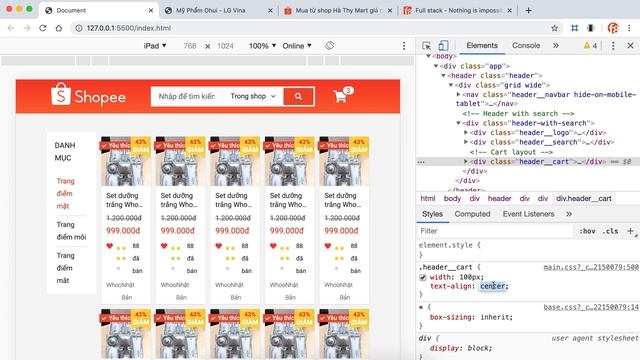Bookmark this page with the star icon
Image resolution: width=640 pixels, height=360 pixels.
tap(554, 28)
